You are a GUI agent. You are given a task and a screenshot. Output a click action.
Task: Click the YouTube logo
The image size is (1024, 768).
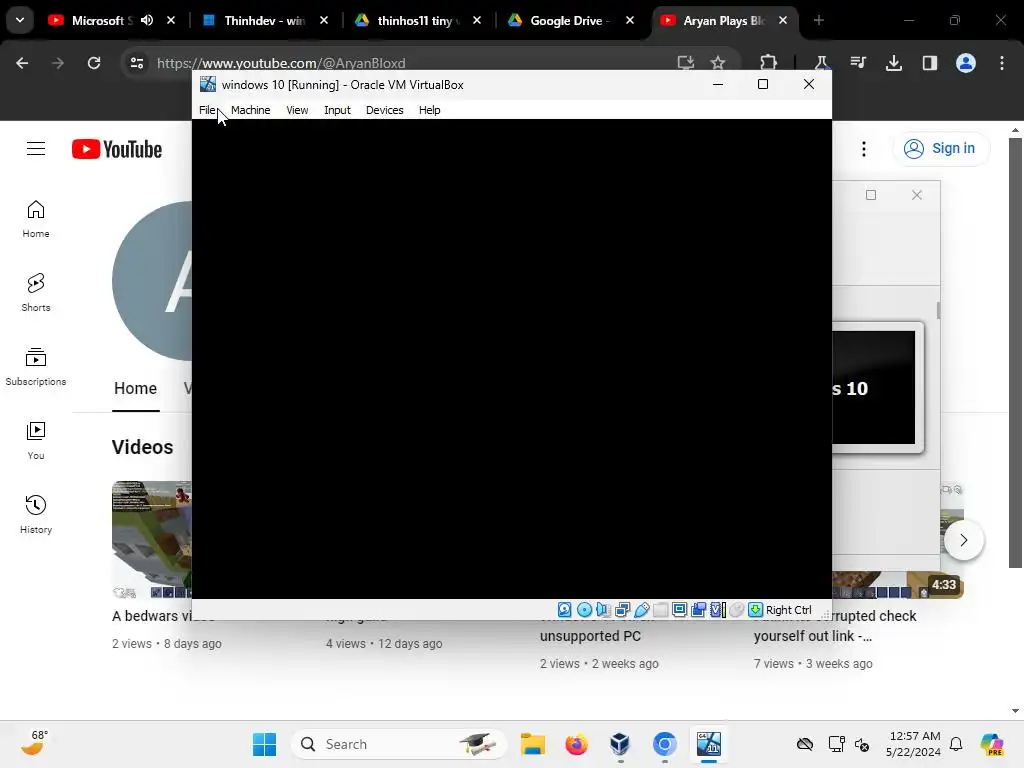pyautogui.click(x=117, y=149)
